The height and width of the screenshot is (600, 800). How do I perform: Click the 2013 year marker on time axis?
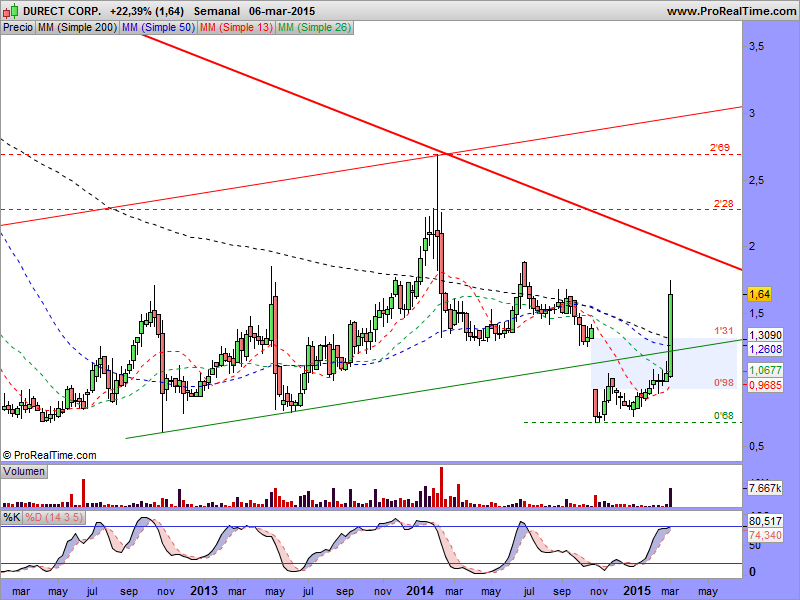[204, 591]
